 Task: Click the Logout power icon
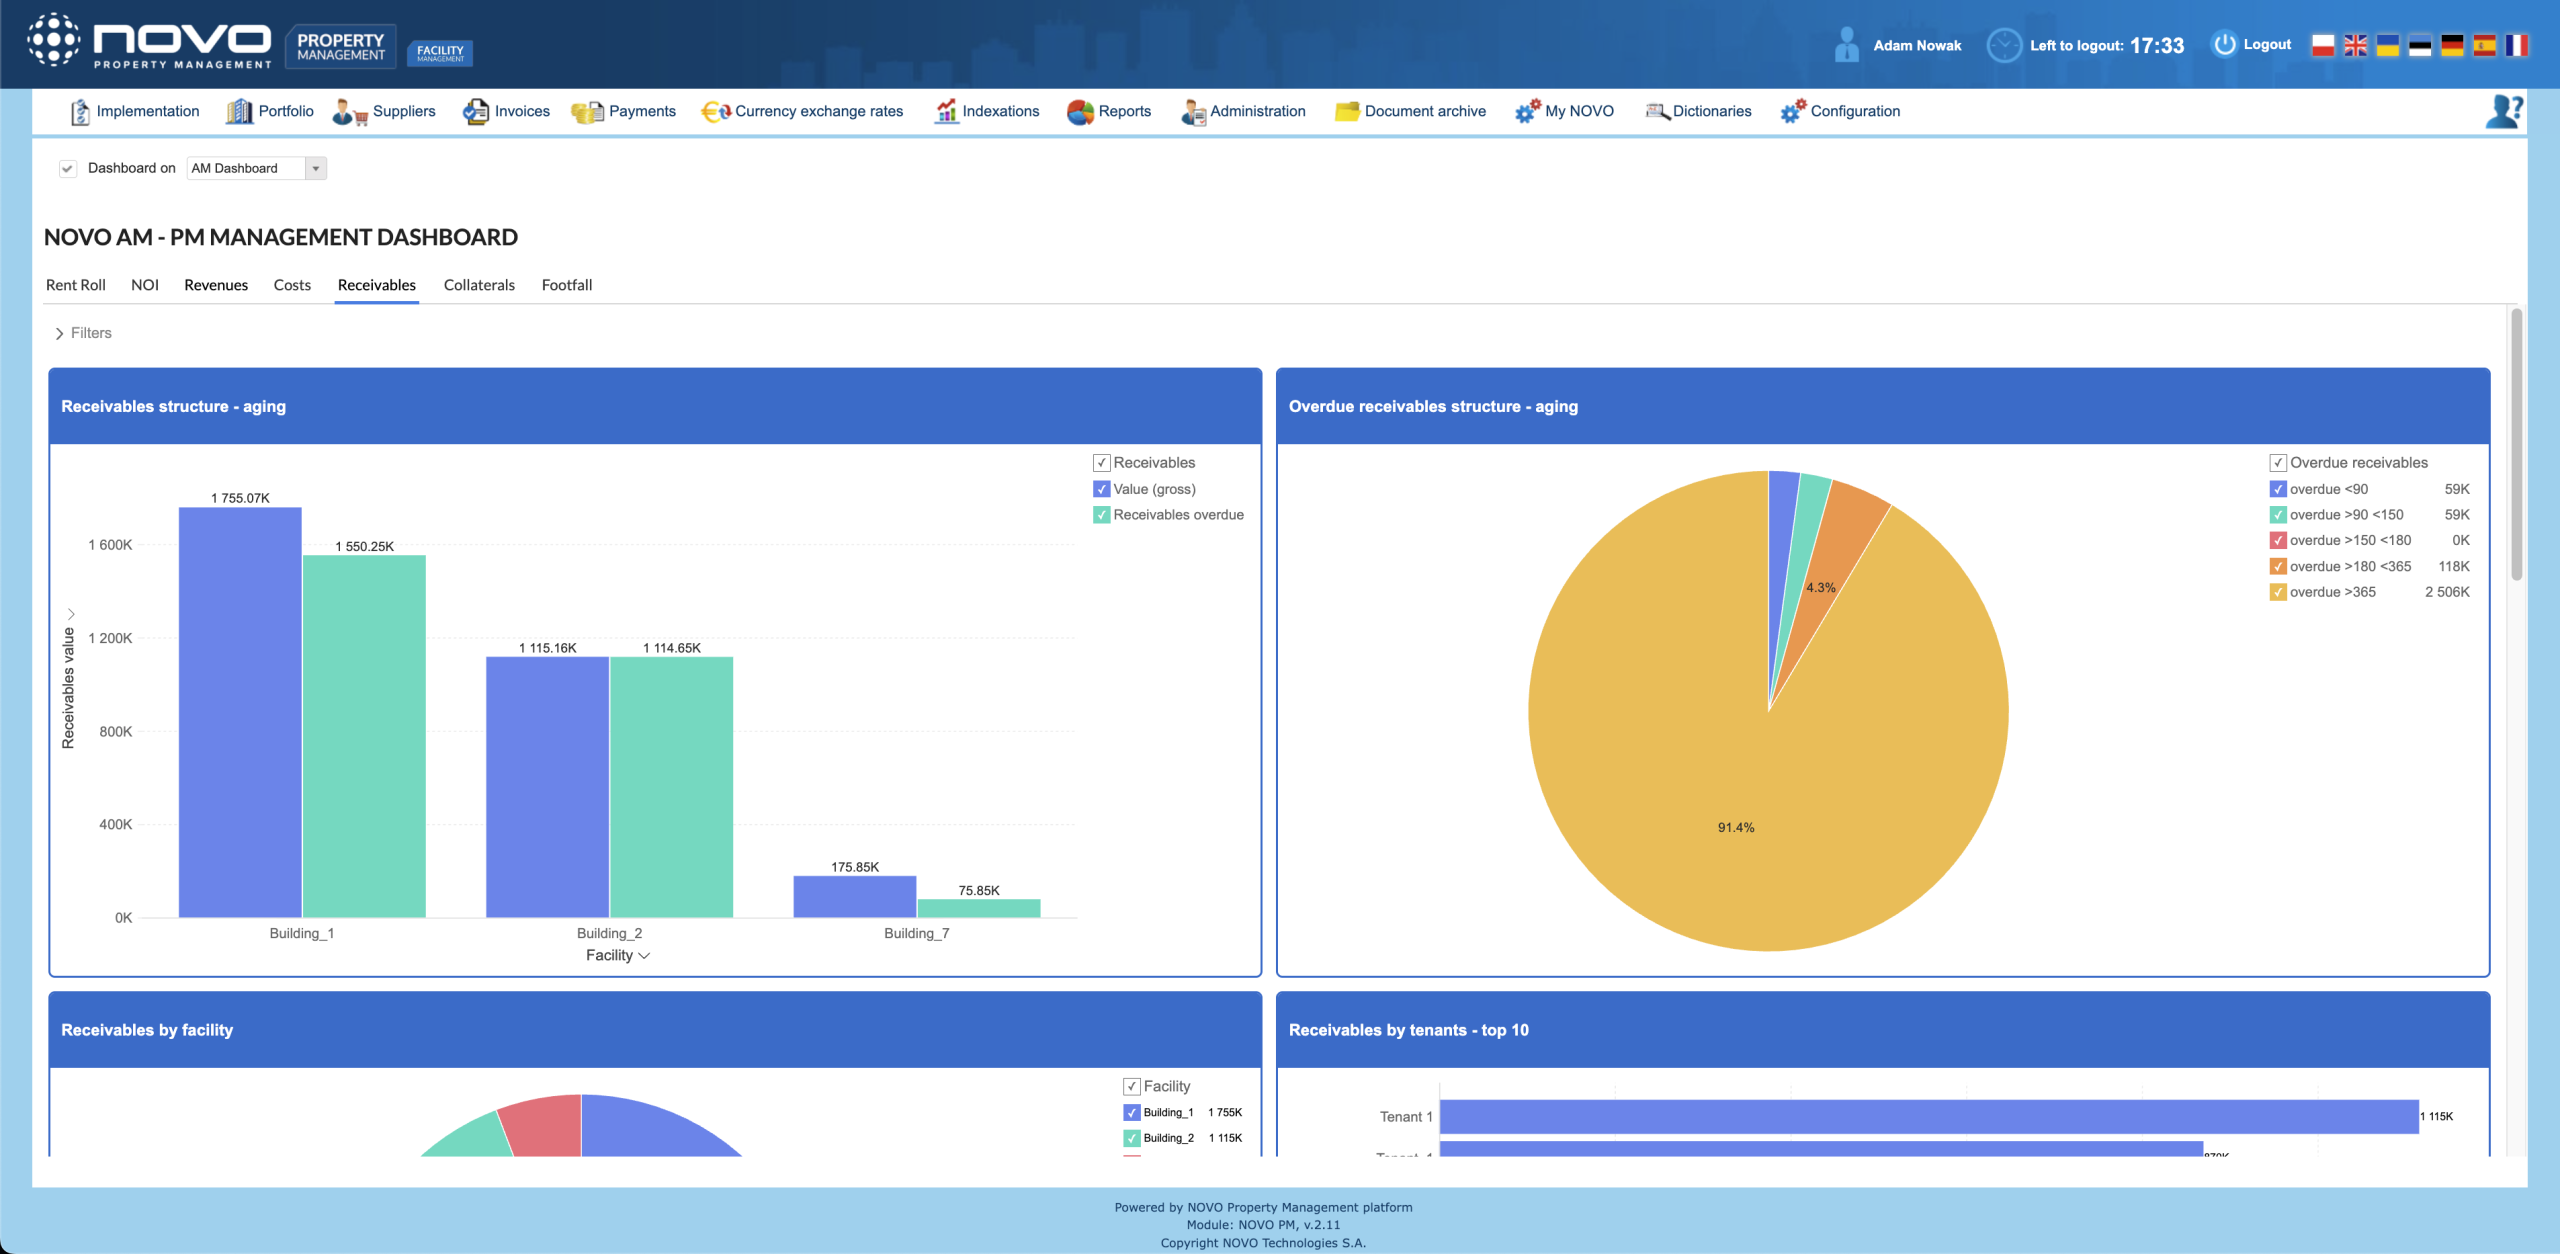pos(2224,45)
